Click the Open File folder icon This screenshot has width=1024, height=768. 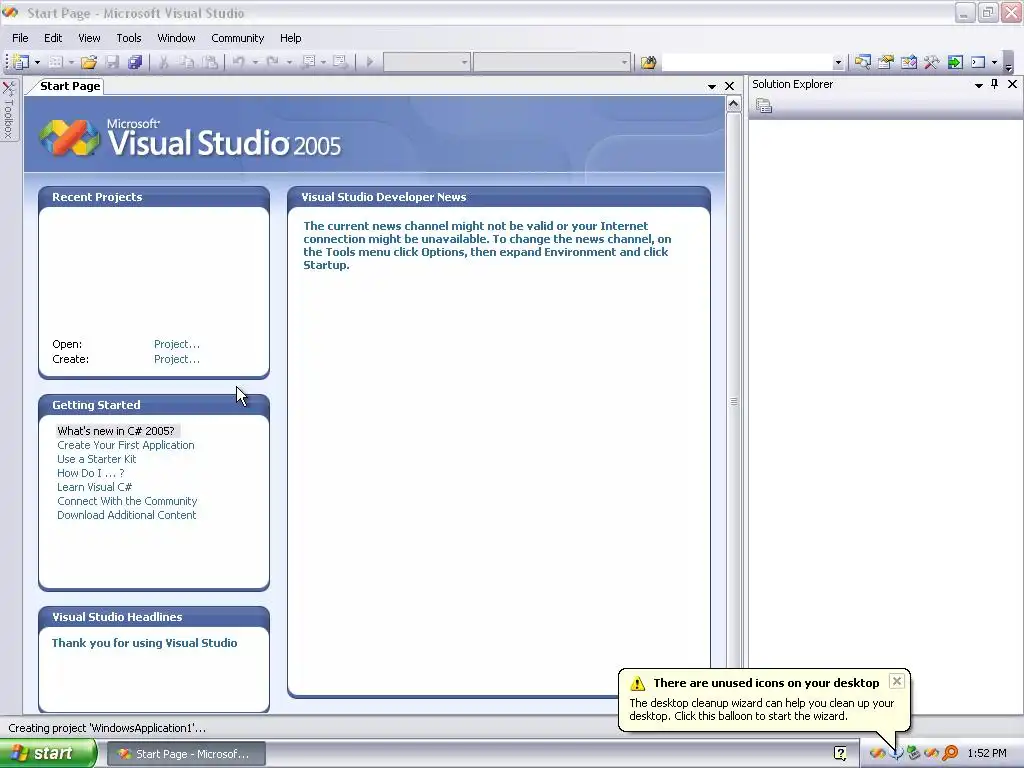(89, 62)
